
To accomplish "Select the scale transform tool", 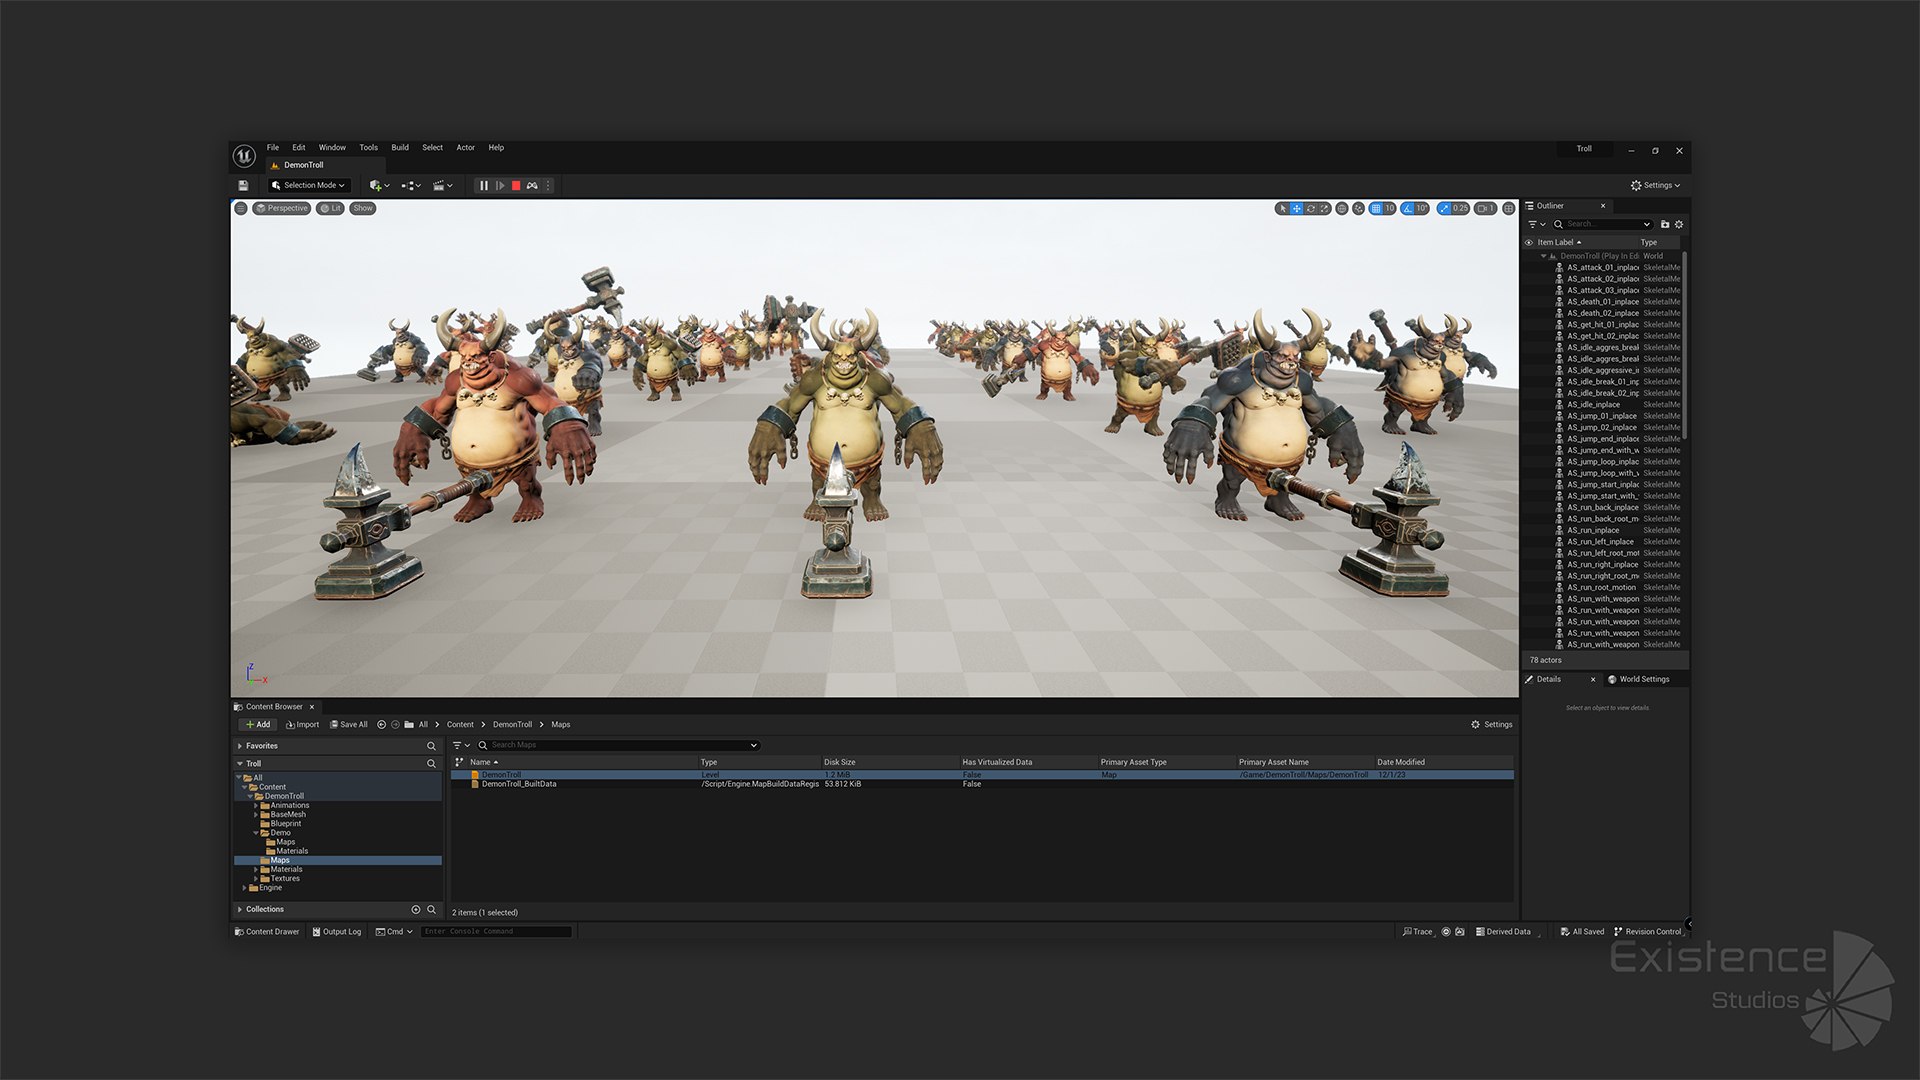I will point(1325,209).
